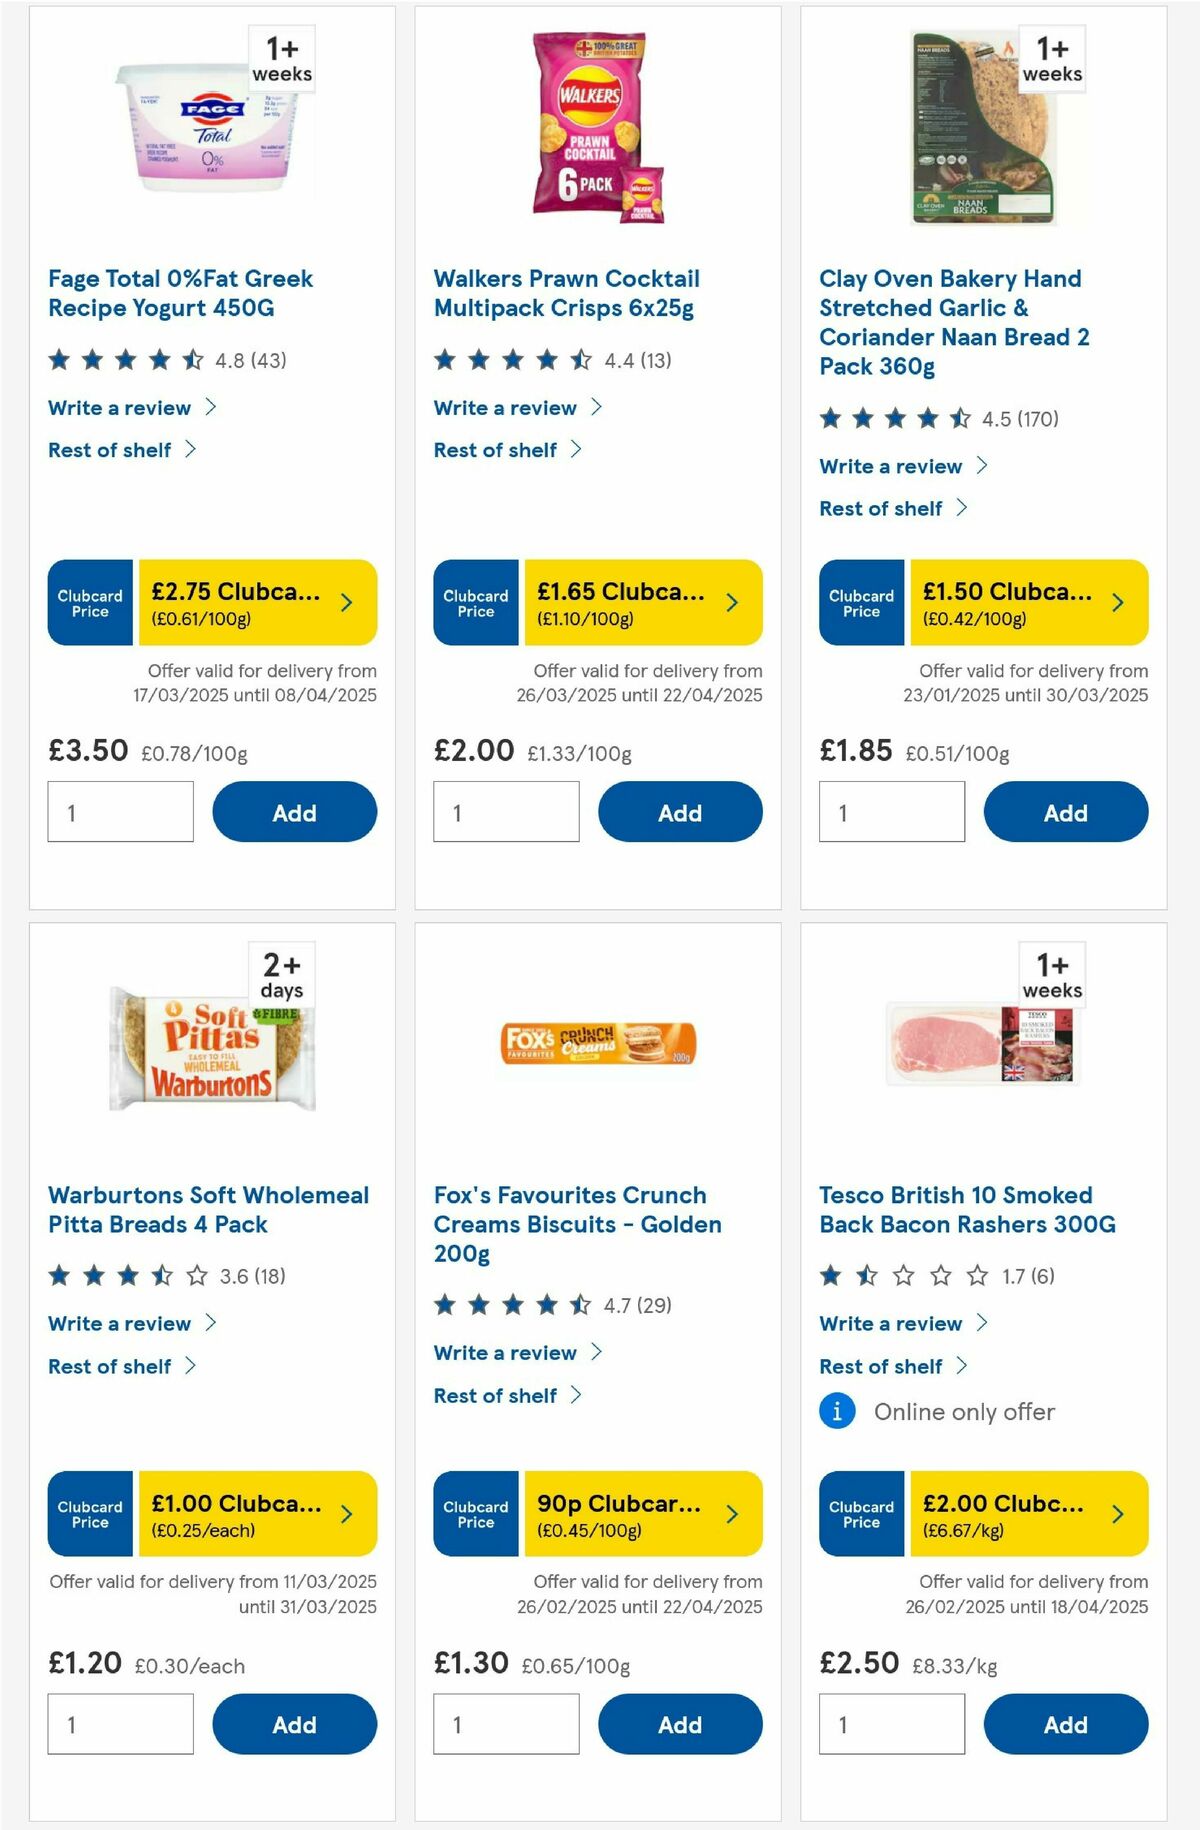
Task: Click the Clubcard Price badge on Fage yogurt
Action: (88, 602)
